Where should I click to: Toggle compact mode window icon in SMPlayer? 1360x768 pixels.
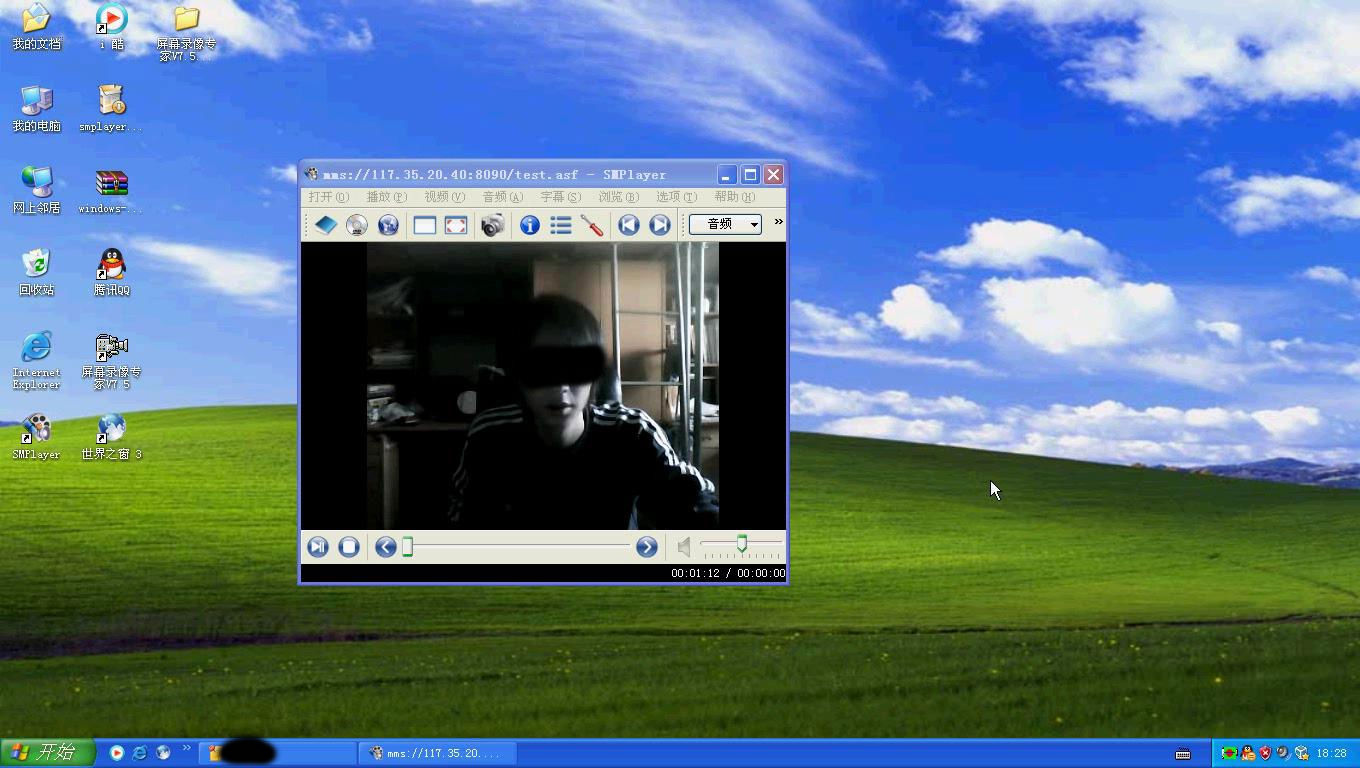point(425,225)
